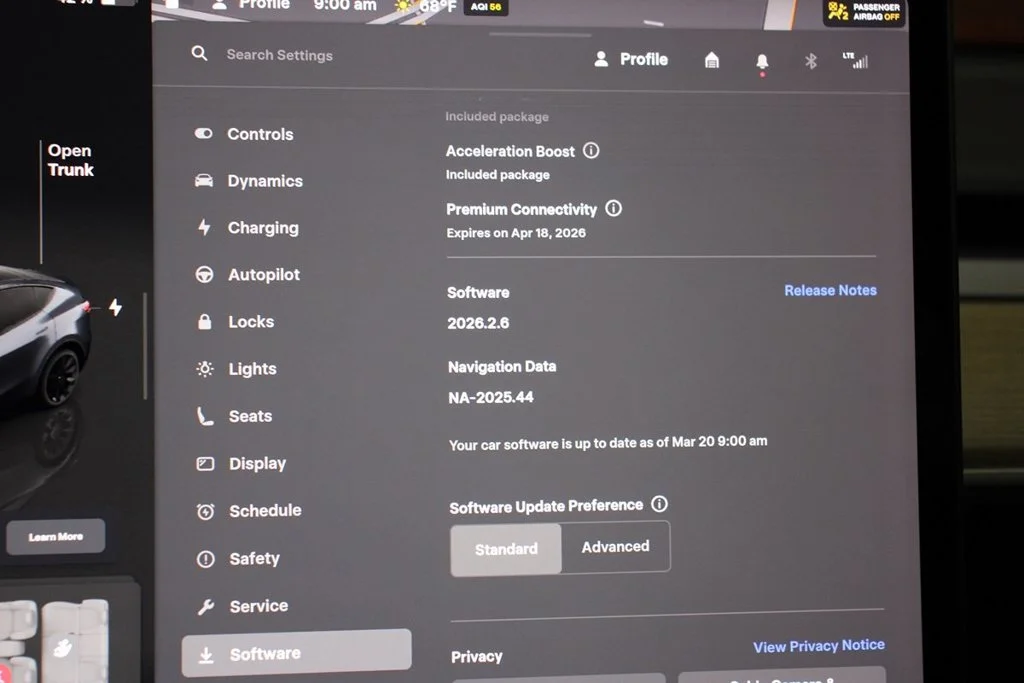Go to the Seats settings
Screen dimensions: 1024x683
pos(234,416)
